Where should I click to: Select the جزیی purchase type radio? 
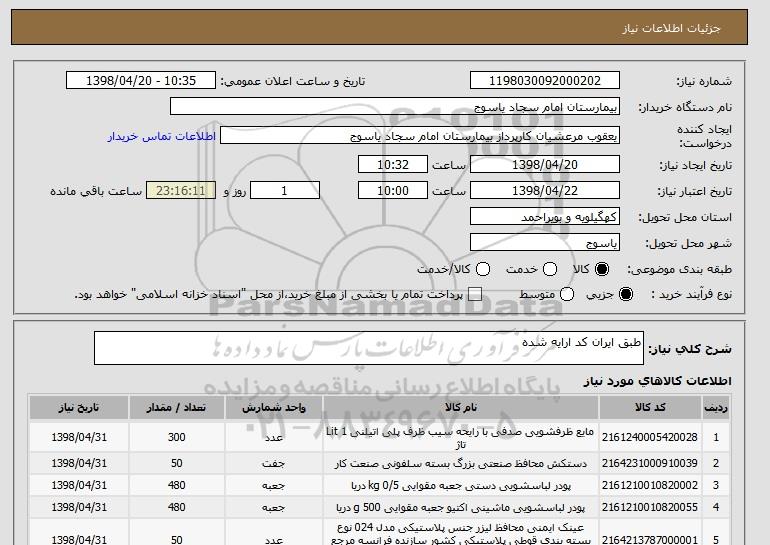[x=626, y=294]
